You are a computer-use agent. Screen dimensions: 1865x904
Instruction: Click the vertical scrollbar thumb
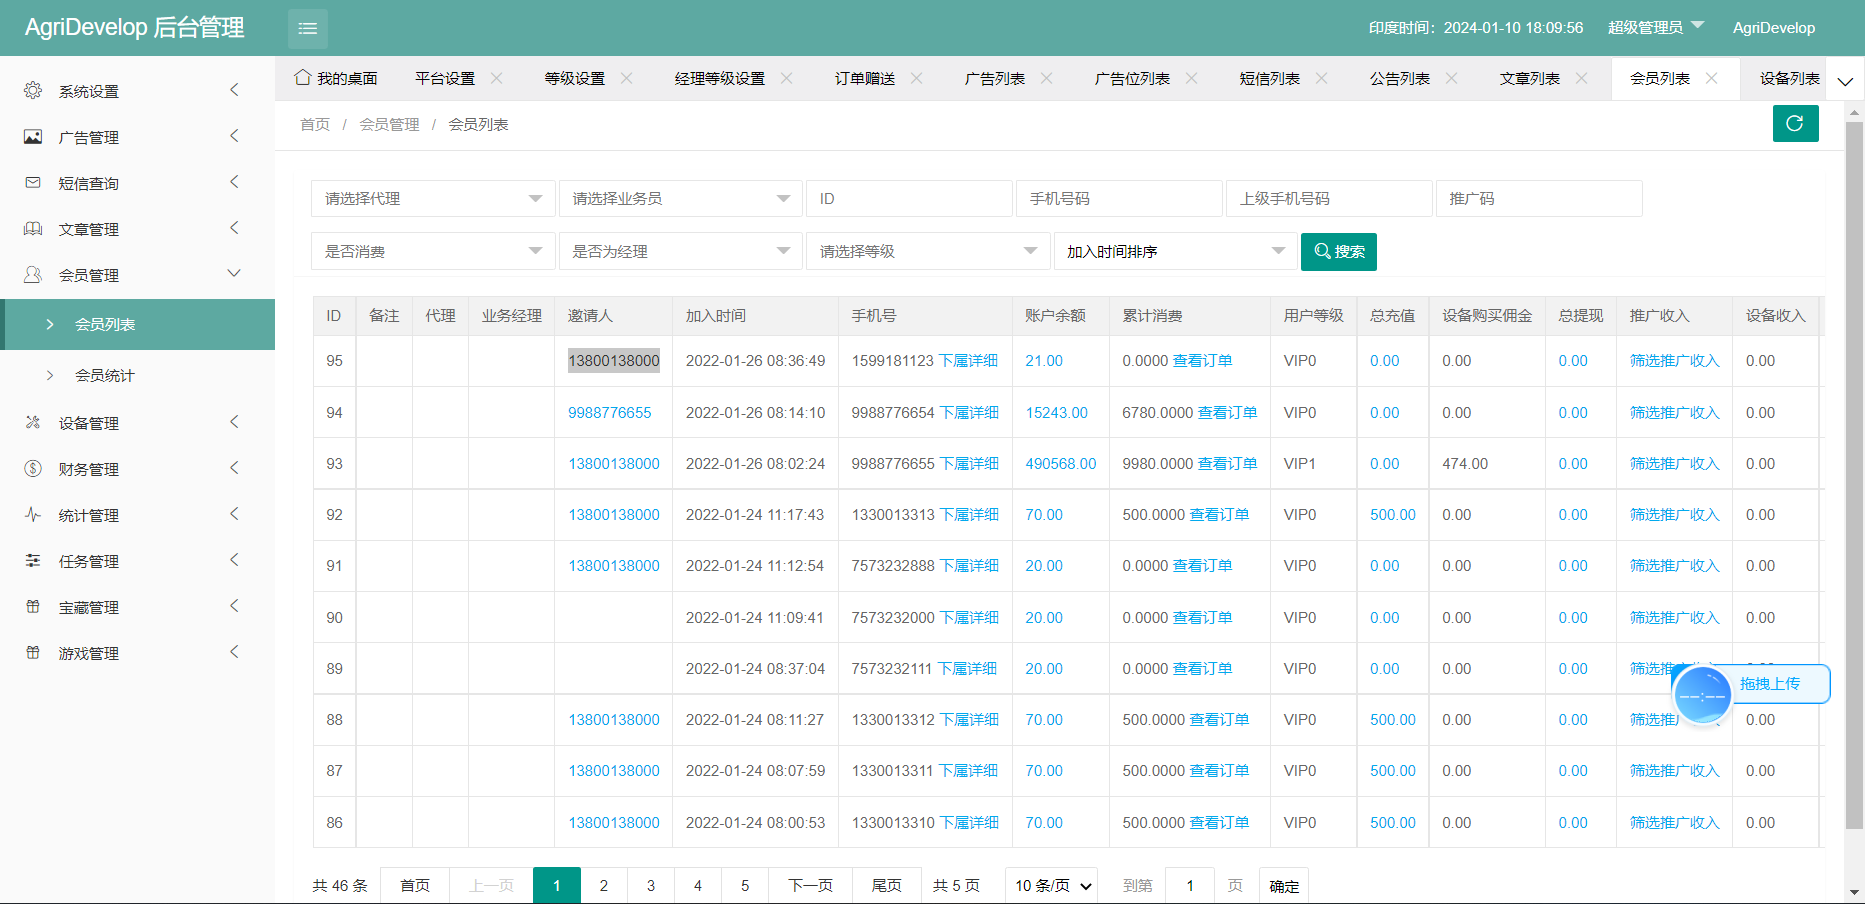1854,475
